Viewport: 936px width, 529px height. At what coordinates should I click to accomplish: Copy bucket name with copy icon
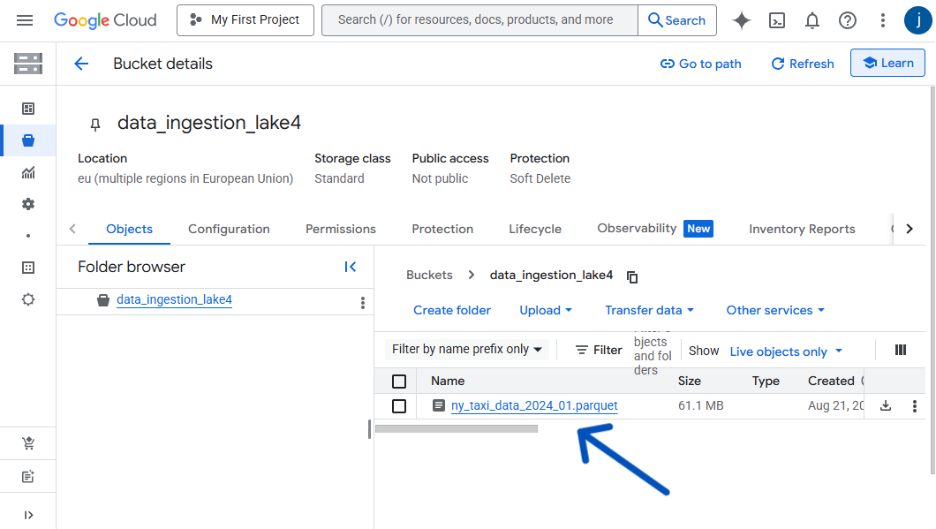click(632, 276)
